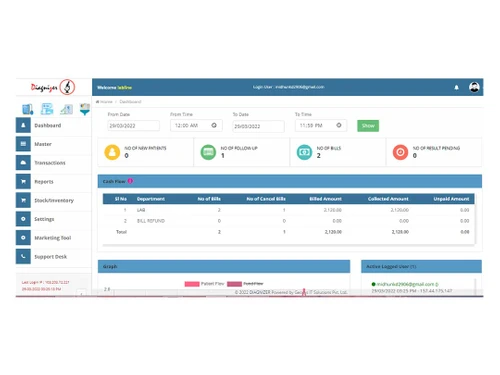Click the No of Bills teal icon
The width and height of the screenshot is (500, 375).
point(304,152)
